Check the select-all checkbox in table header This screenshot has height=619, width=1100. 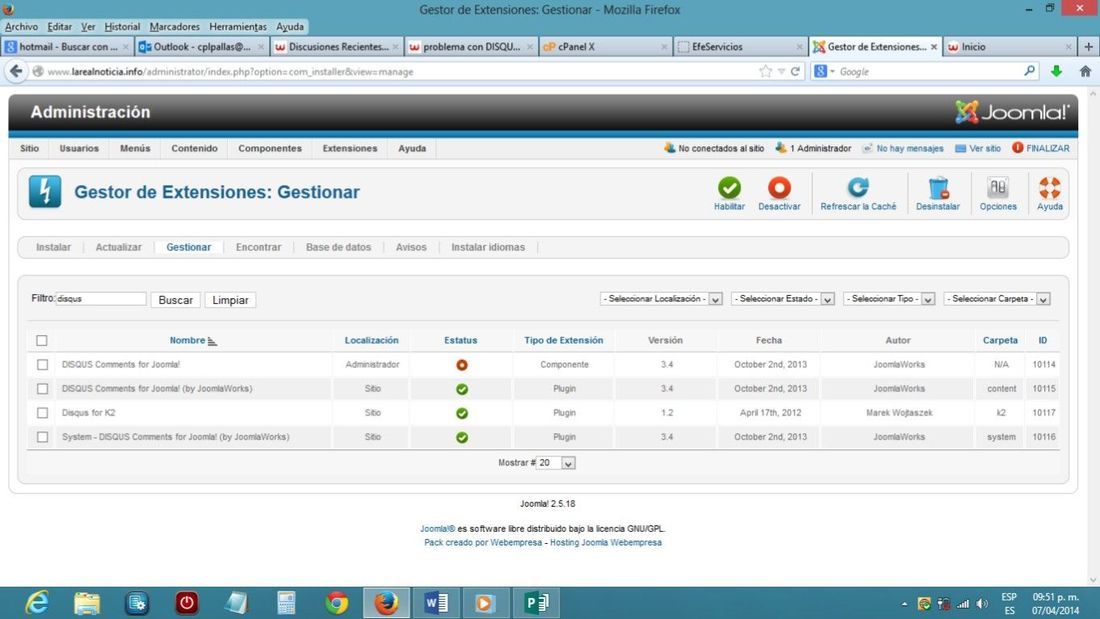coord(42,340)
